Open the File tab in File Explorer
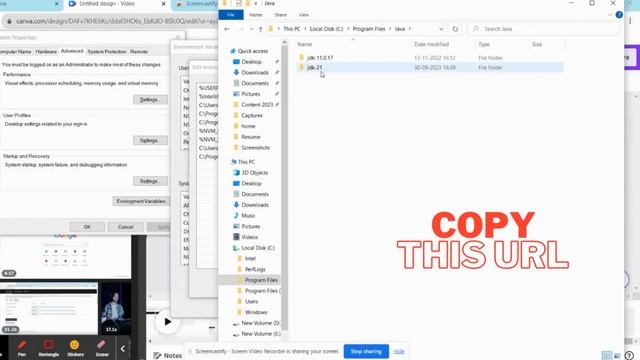 tap(231, 15)
